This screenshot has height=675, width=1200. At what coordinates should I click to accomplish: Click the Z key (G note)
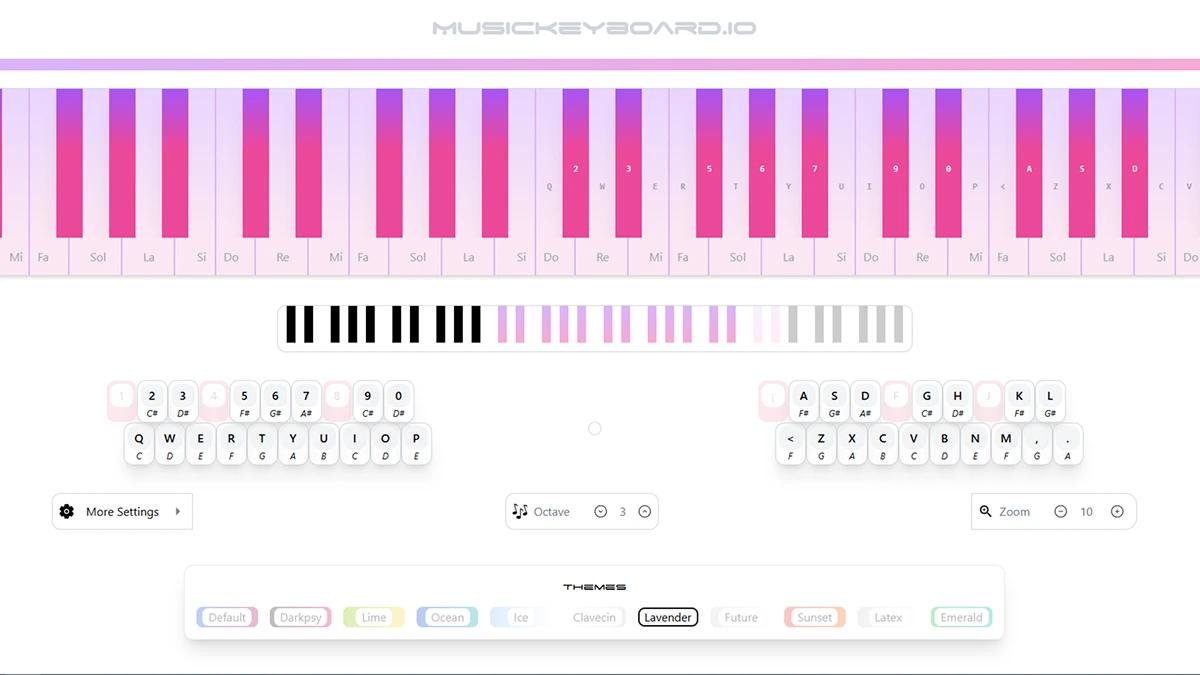pos(821,444)
